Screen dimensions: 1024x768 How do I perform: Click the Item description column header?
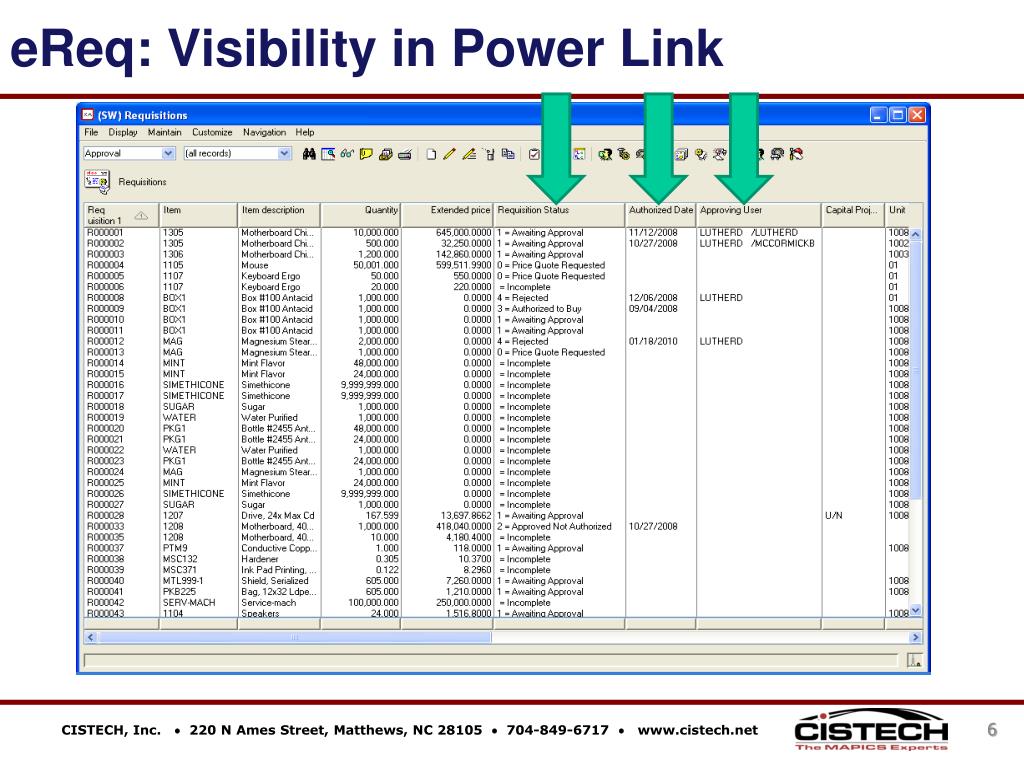(279, 215)
